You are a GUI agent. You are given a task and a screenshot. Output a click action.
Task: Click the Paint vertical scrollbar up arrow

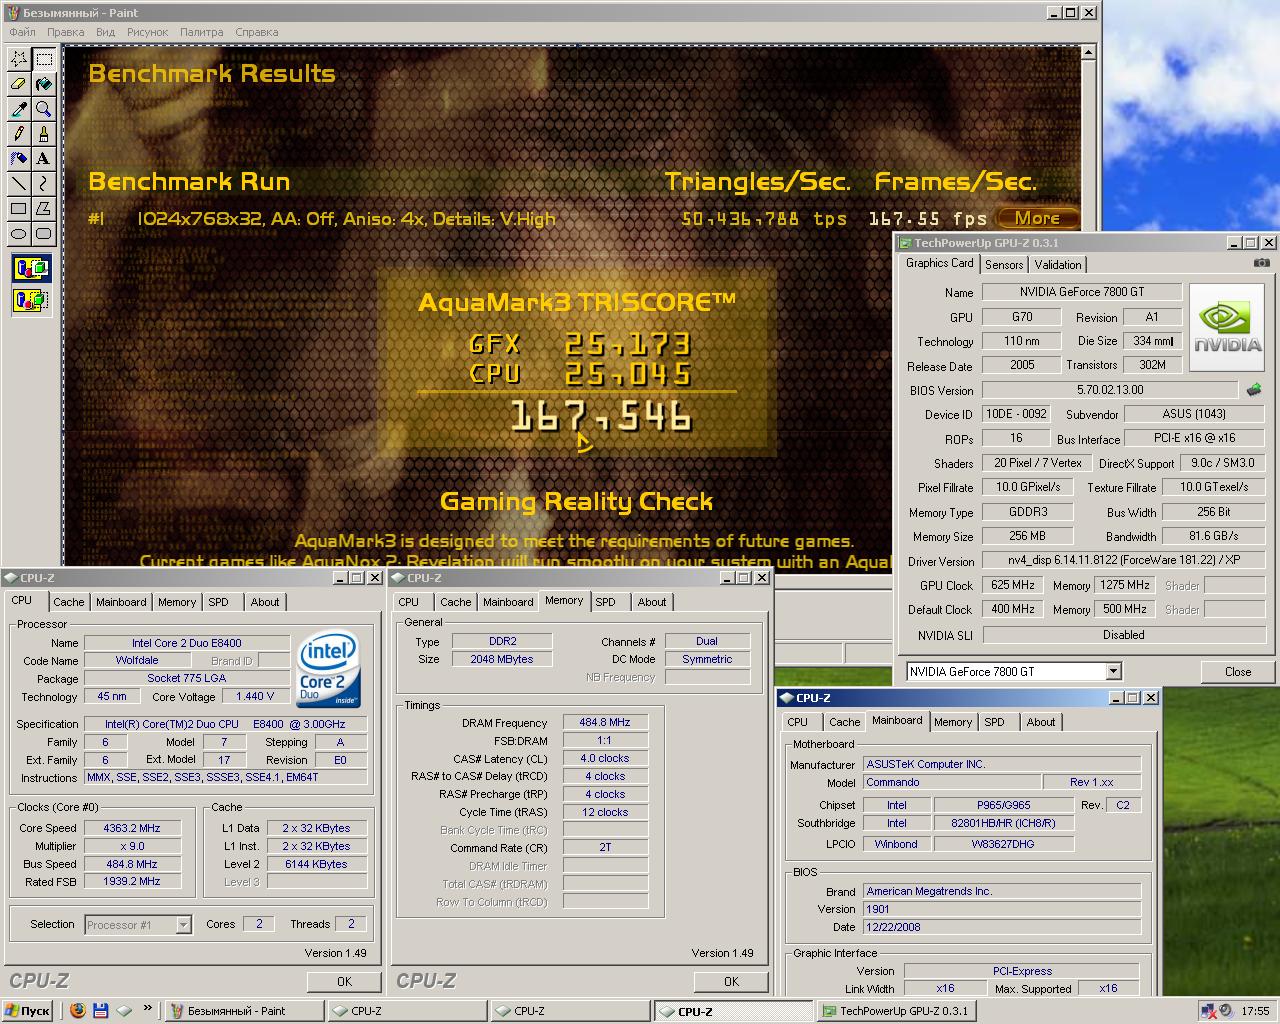coord(1090,53)
